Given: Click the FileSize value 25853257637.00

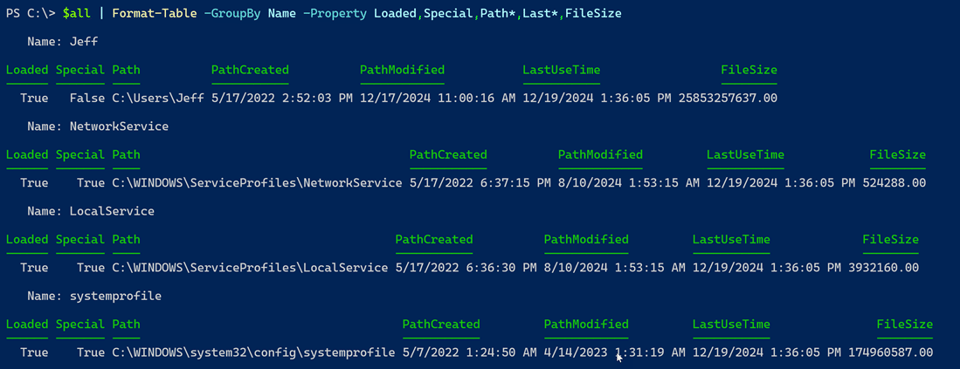Looking at the screenshot, I should [x=728, y=98].
